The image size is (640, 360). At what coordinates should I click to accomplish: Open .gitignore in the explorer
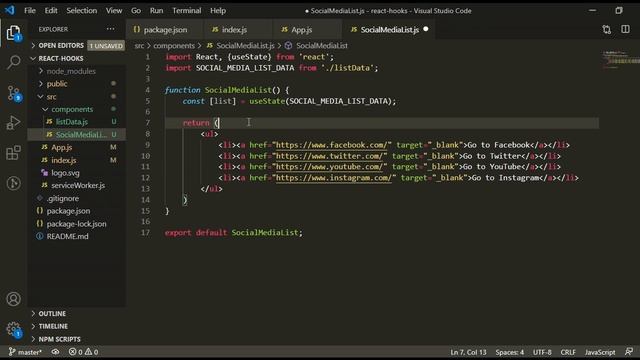[62, 198]
